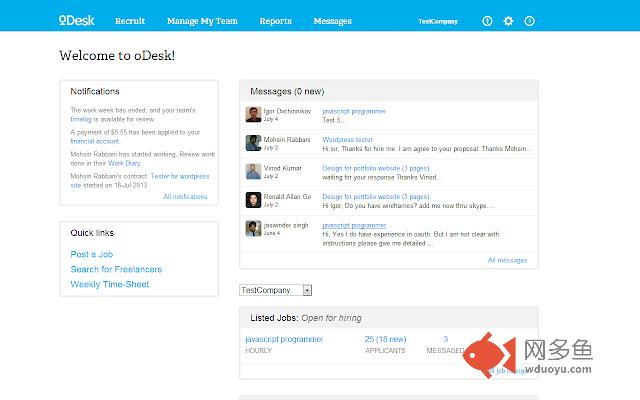Open the Work Diary link

coord(124,163)
